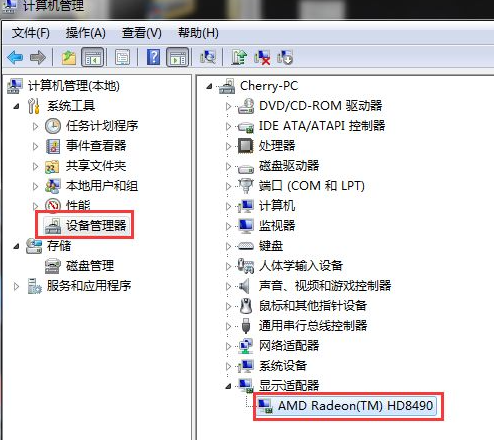Open the Help question mark toolbar icon
This screenshot has height=440, width=494.
153,57
